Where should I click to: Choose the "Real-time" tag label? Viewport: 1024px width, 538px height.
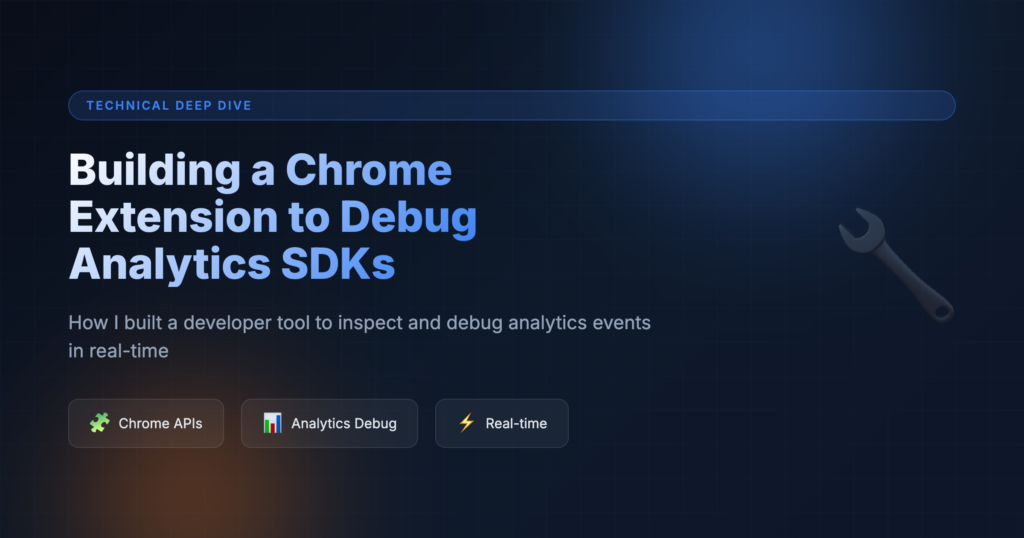(x=516, y=423)
